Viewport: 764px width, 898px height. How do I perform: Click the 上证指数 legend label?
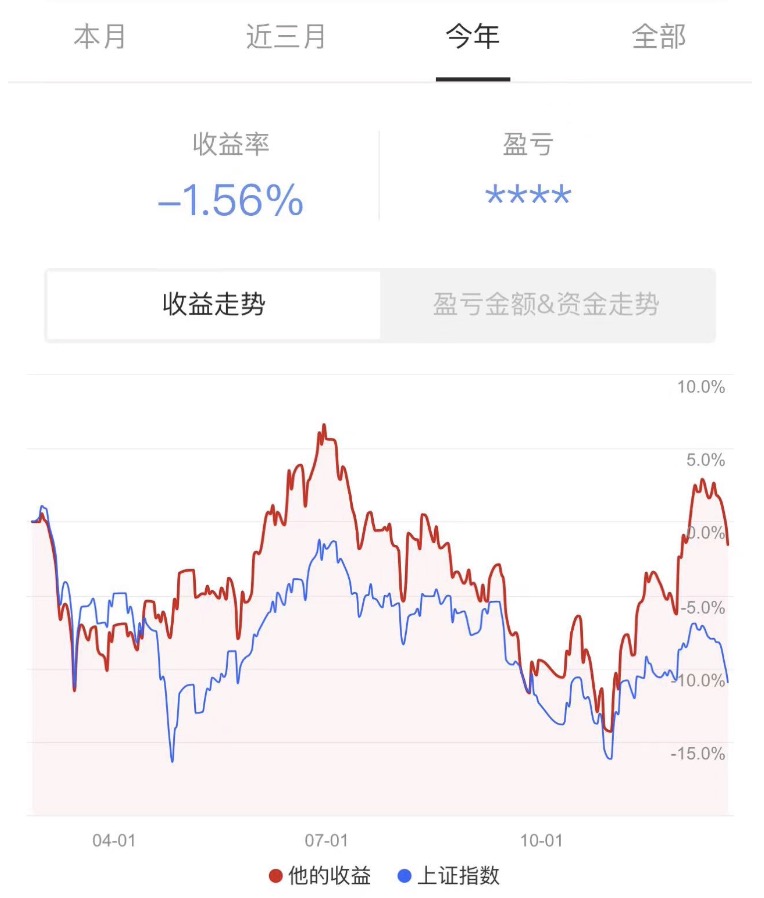click(x=458, y=877)
